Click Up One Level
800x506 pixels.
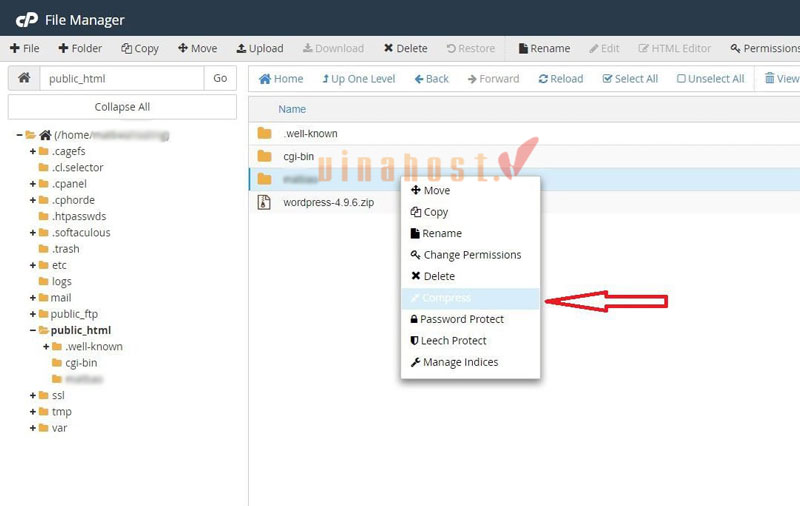(359, 79)
